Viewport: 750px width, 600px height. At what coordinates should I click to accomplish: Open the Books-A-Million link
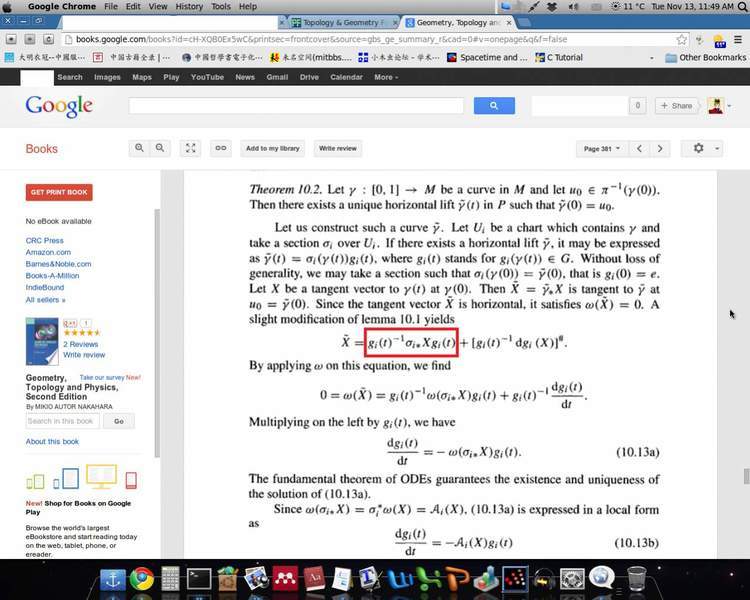[53, 276]
